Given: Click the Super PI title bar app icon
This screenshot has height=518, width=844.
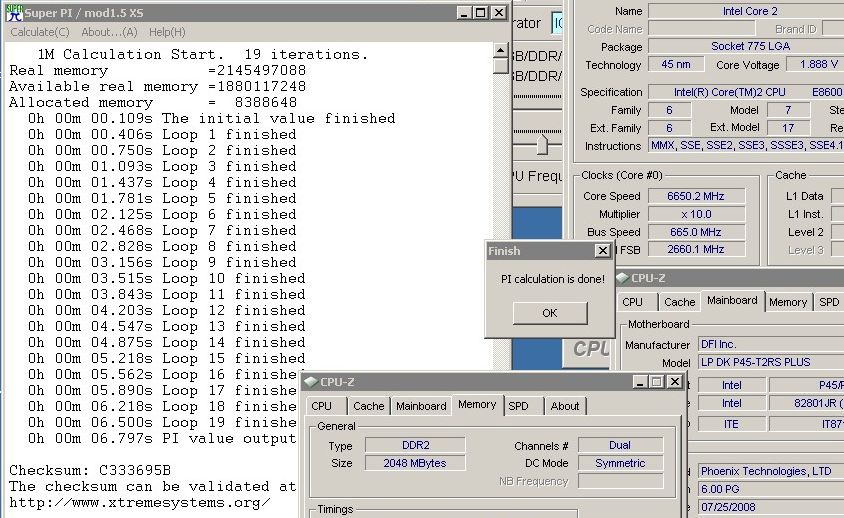Looking at the screenshot, I should click(x=12, y=13).
